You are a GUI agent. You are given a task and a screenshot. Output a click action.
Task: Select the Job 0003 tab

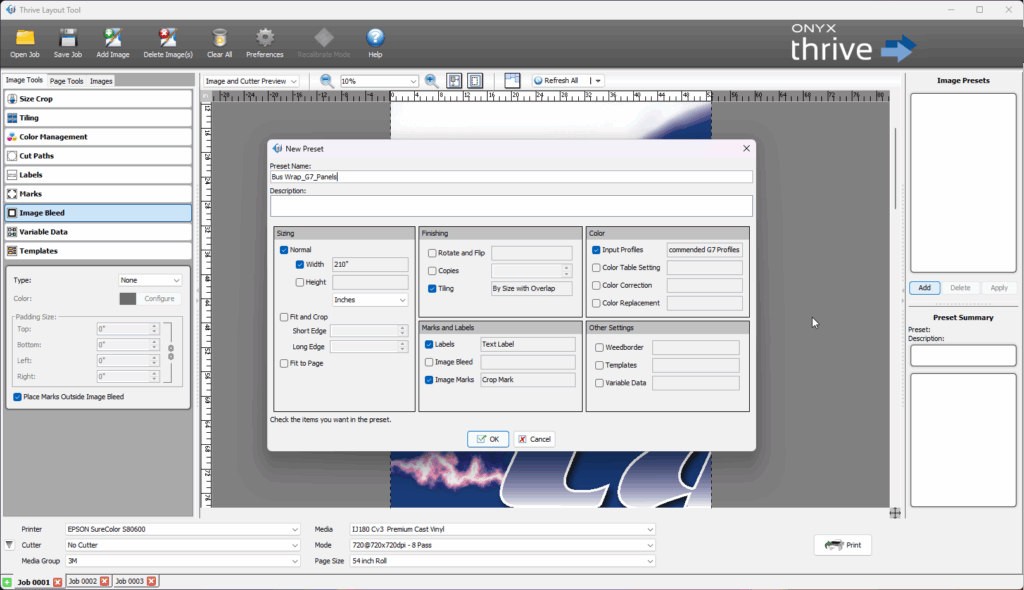130,579
